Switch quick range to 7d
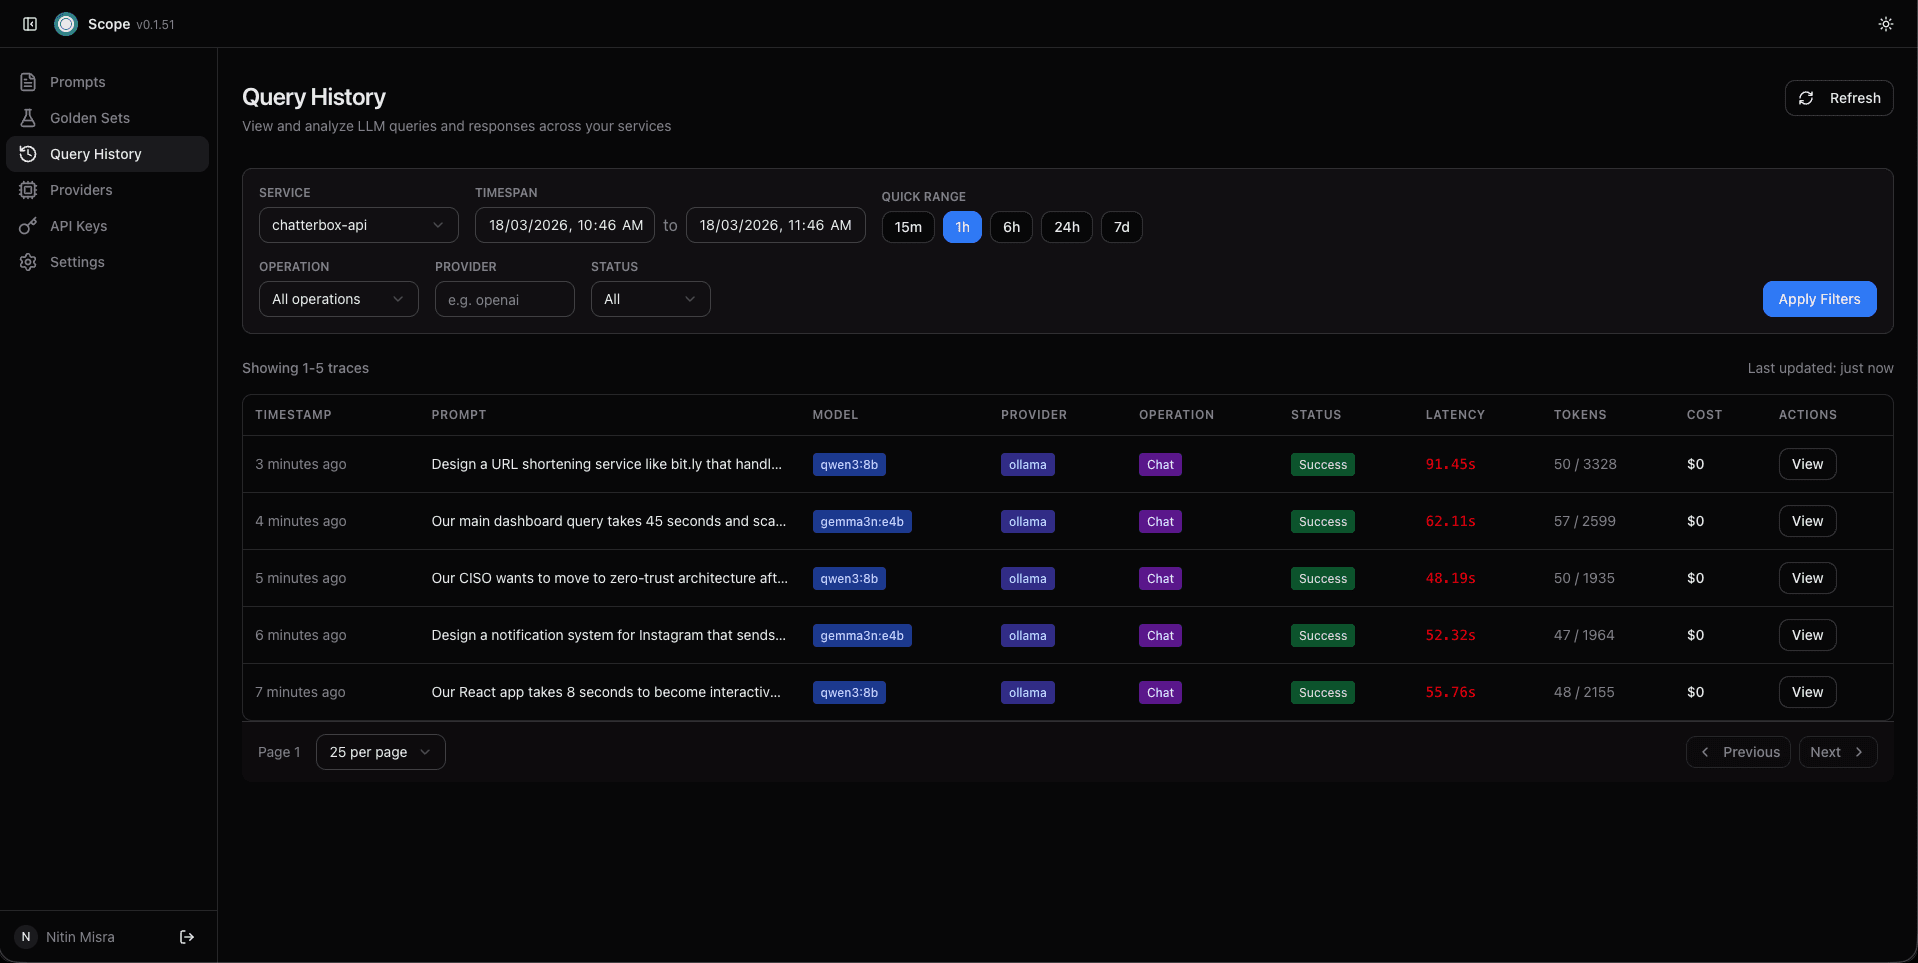 click(x=1121, y=226)
